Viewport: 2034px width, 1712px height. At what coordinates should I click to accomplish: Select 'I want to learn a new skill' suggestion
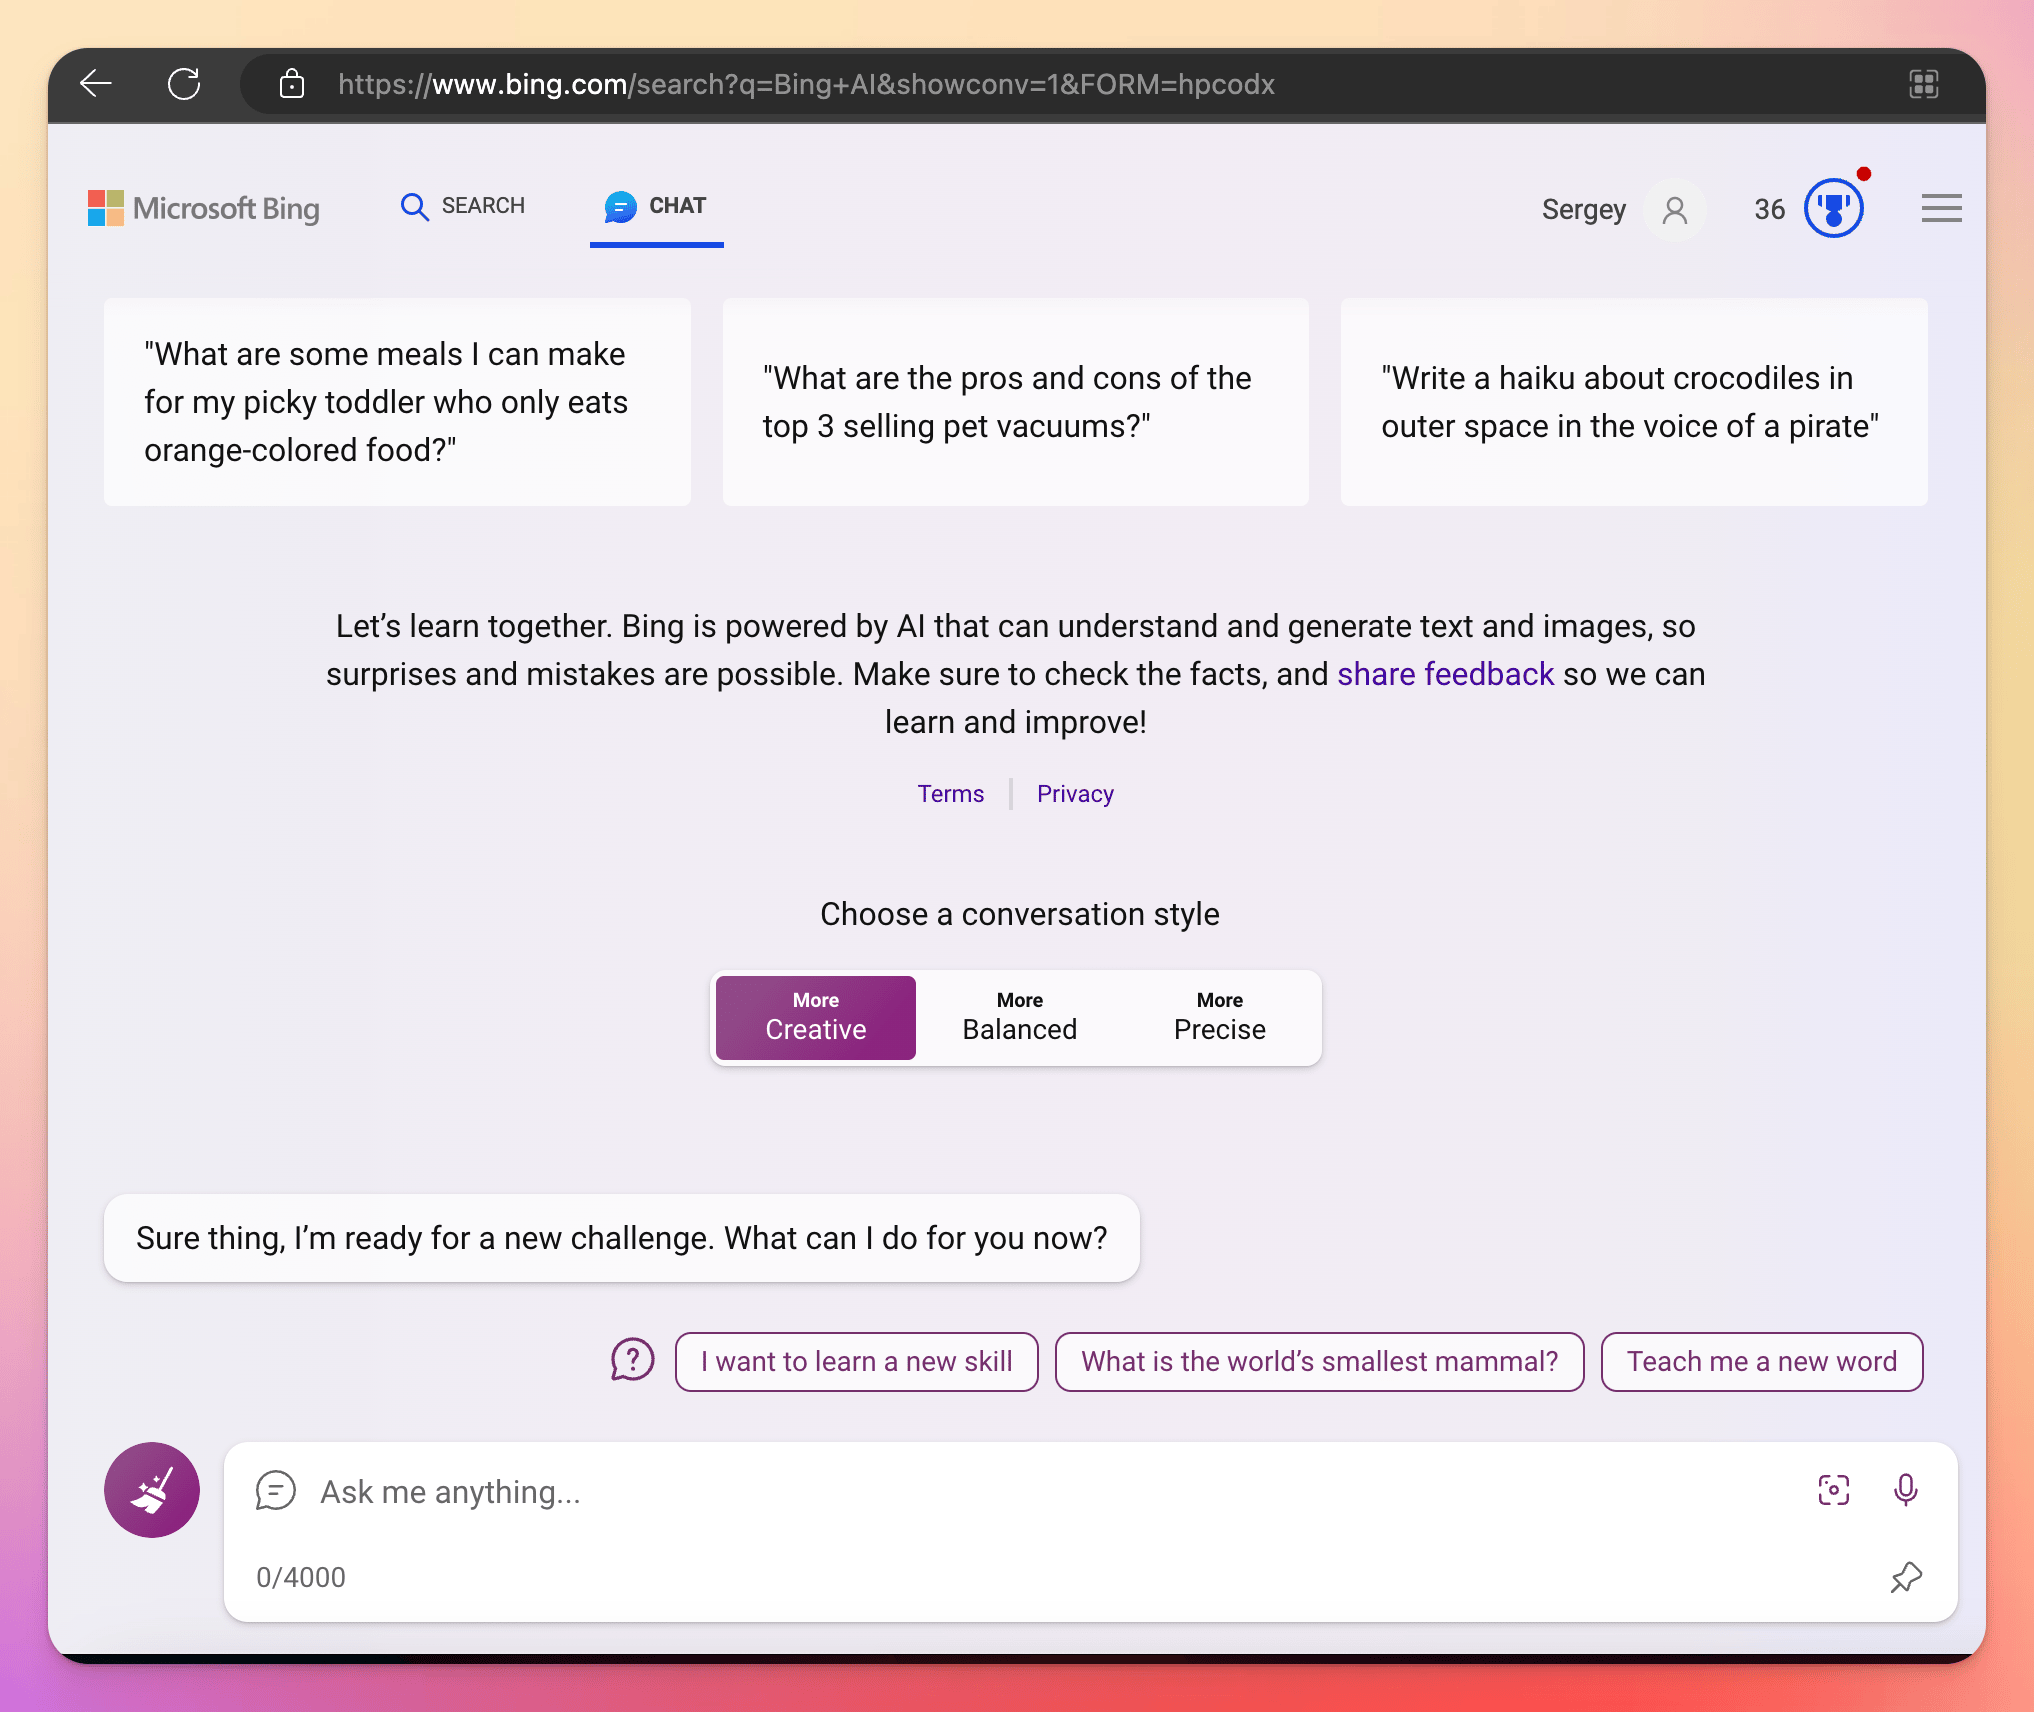point(857,1362)
